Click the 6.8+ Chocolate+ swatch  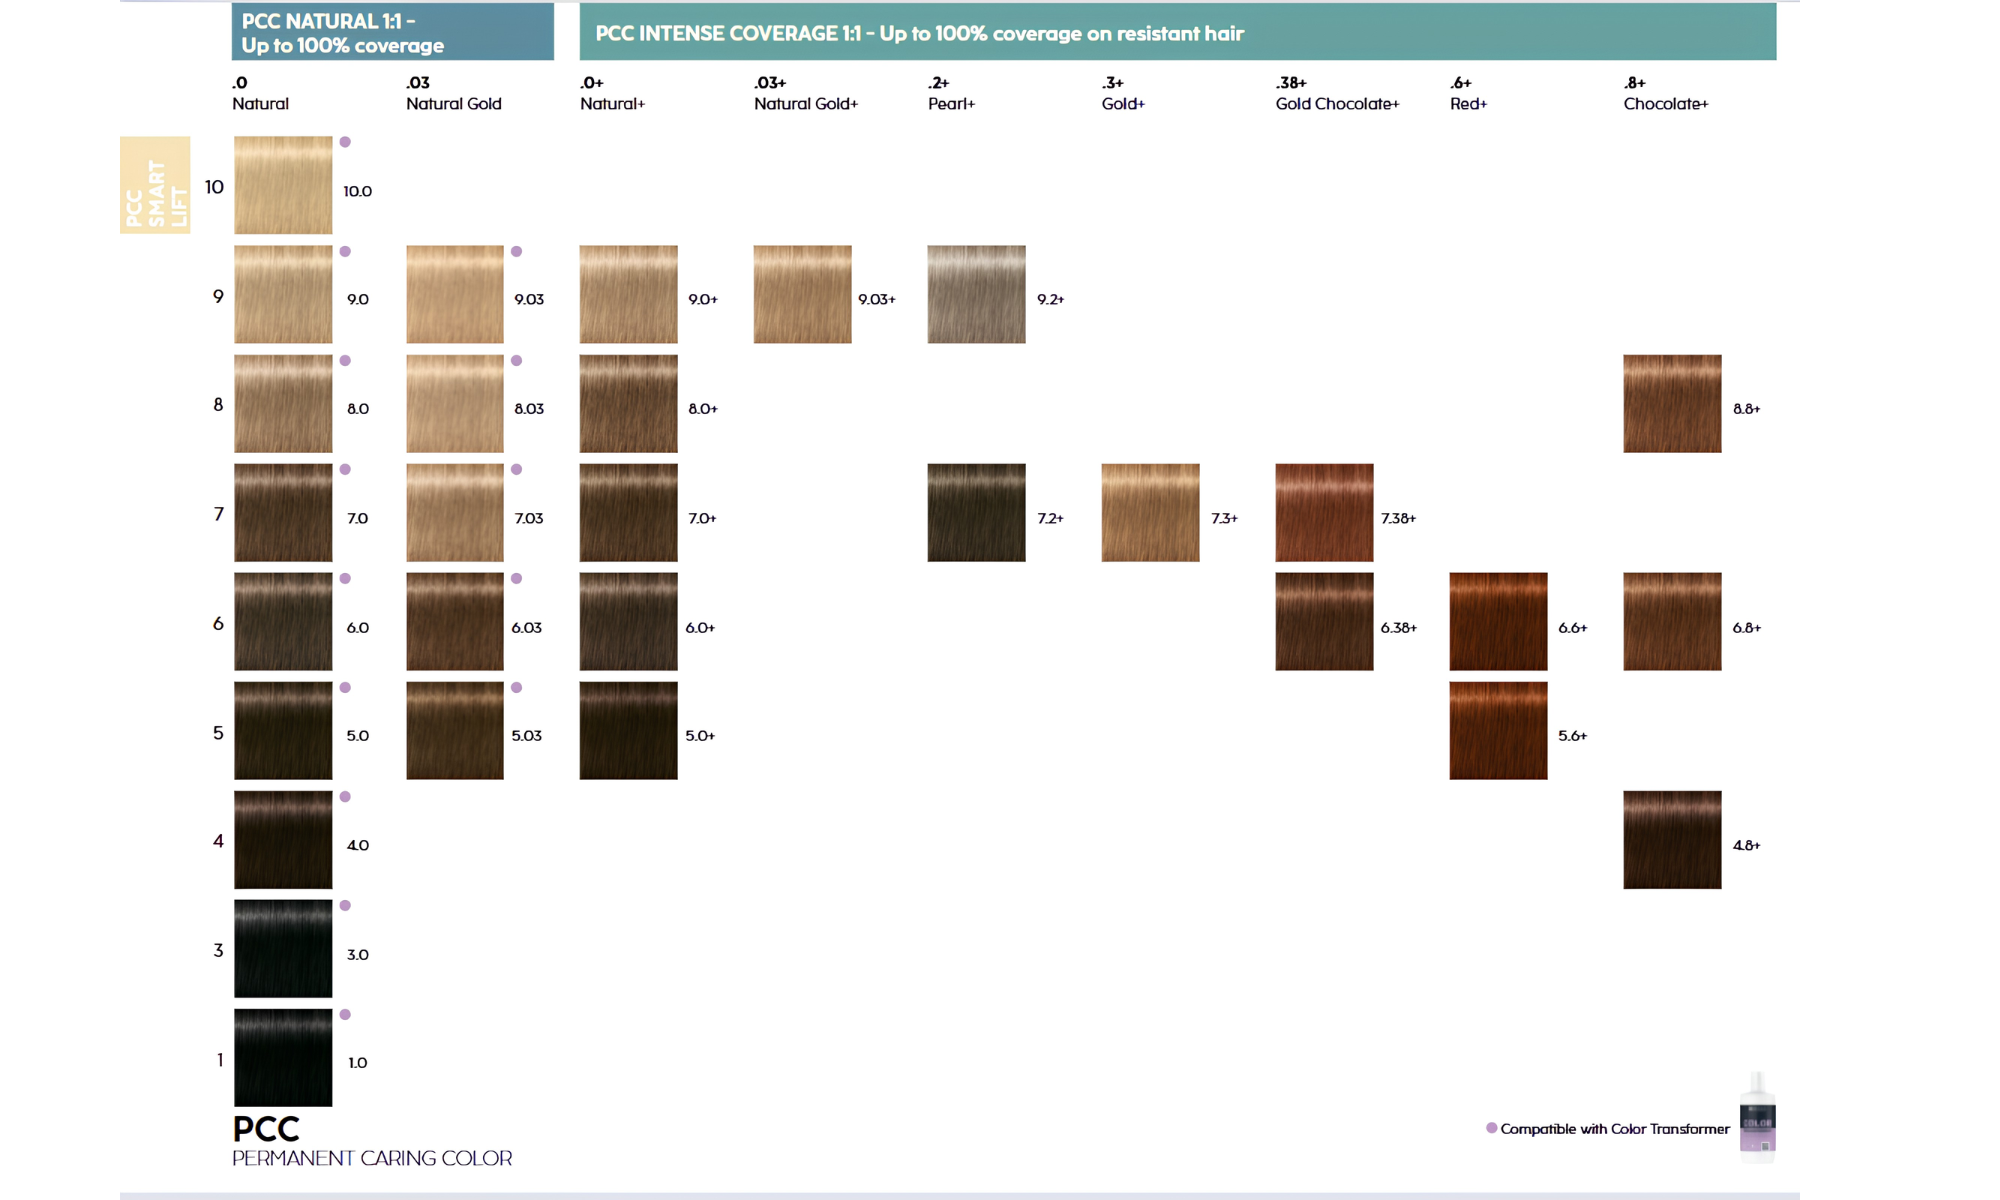[x=1672, y=621]
